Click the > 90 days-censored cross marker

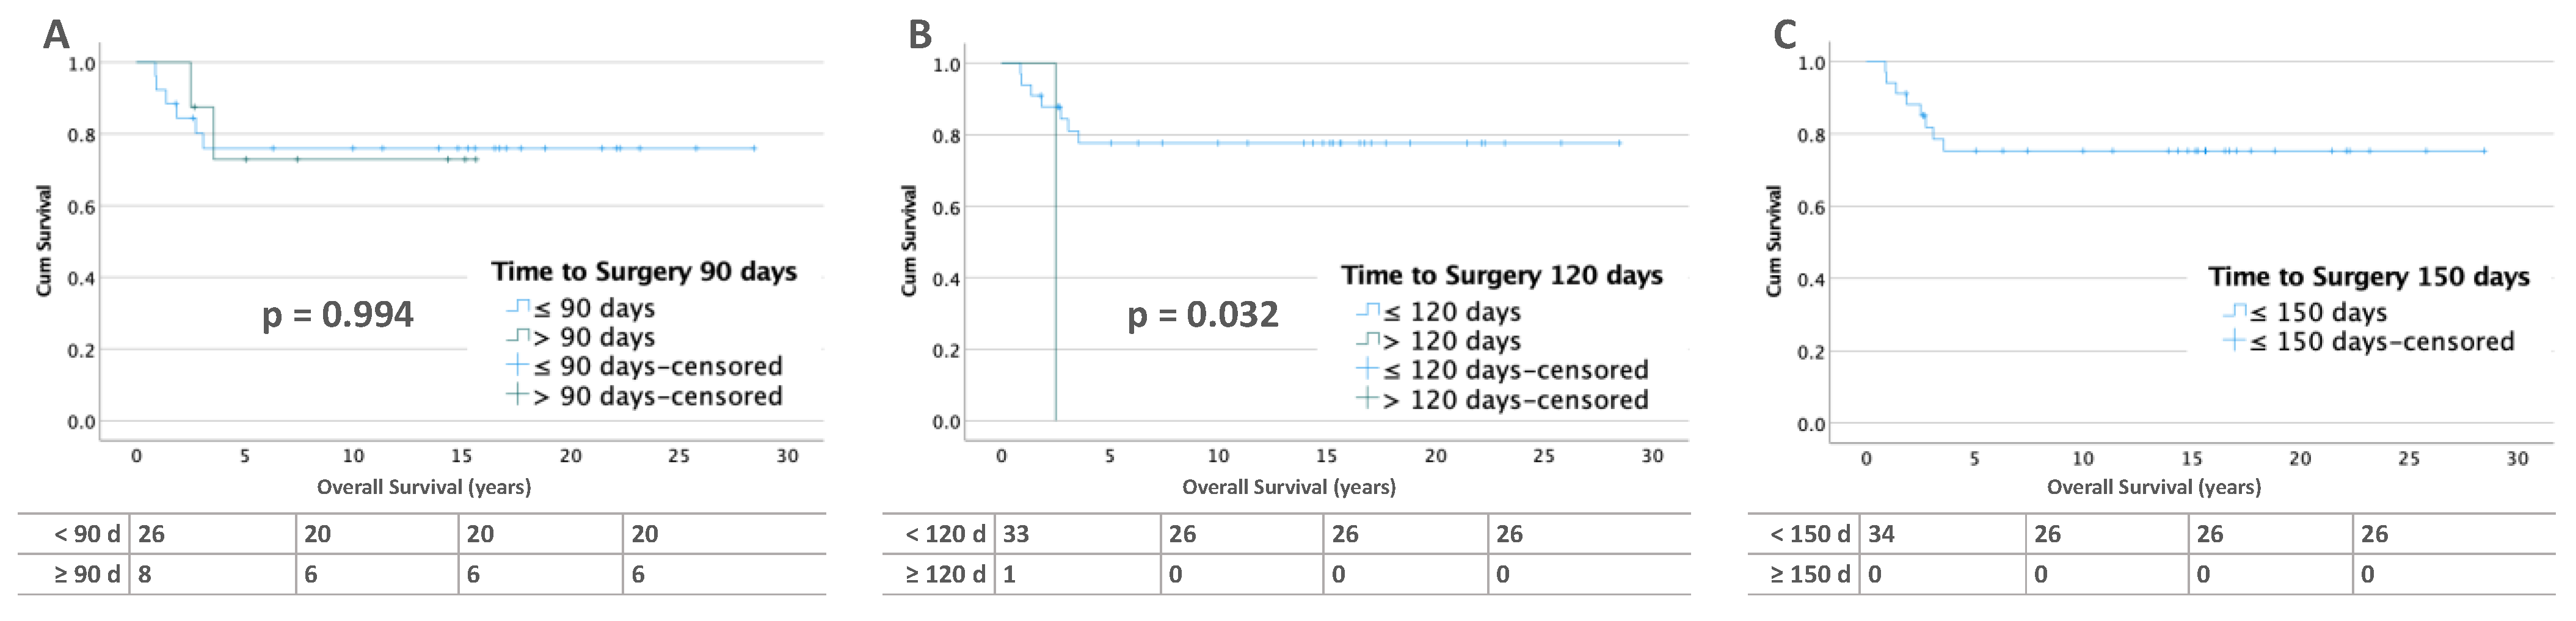click(518, 395)
